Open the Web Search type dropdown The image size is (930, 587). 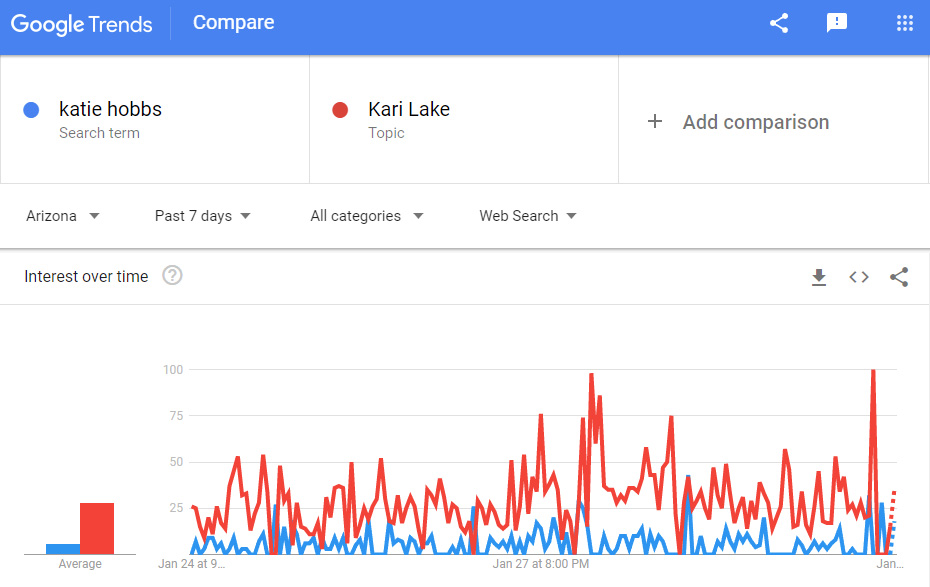[x=528, y=216]
